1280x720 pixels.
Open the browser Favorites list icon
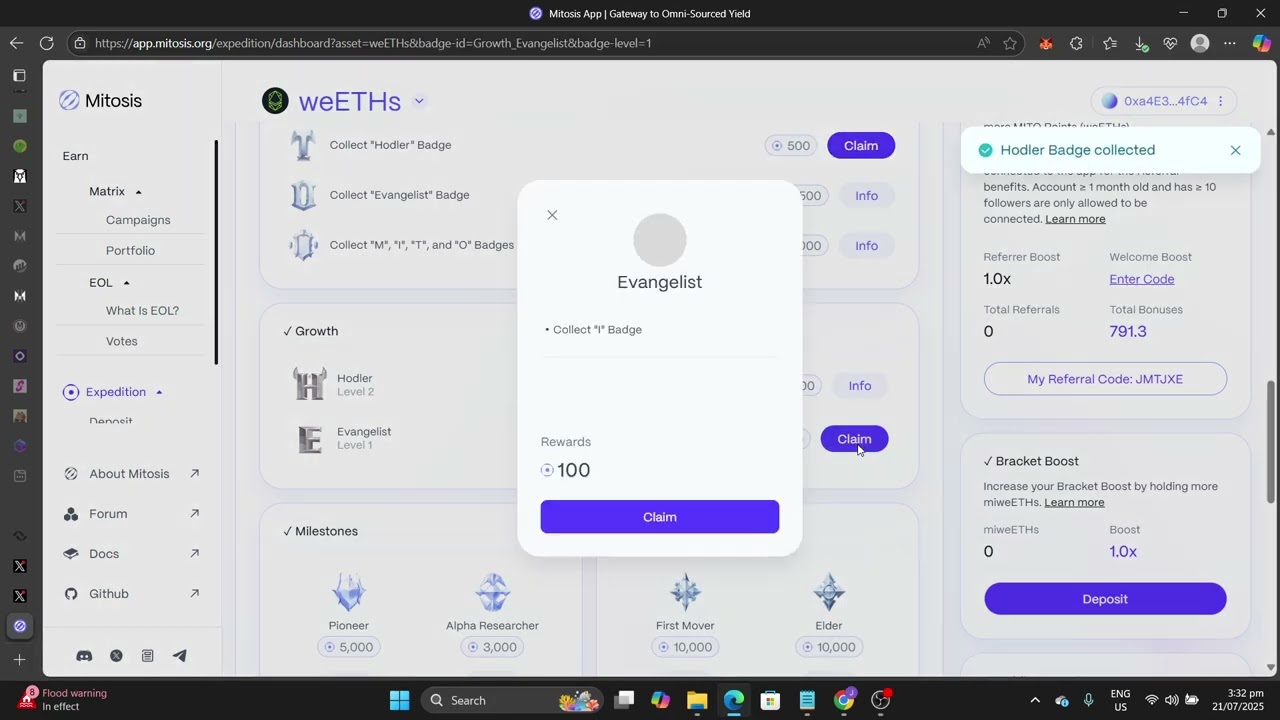1110,43
